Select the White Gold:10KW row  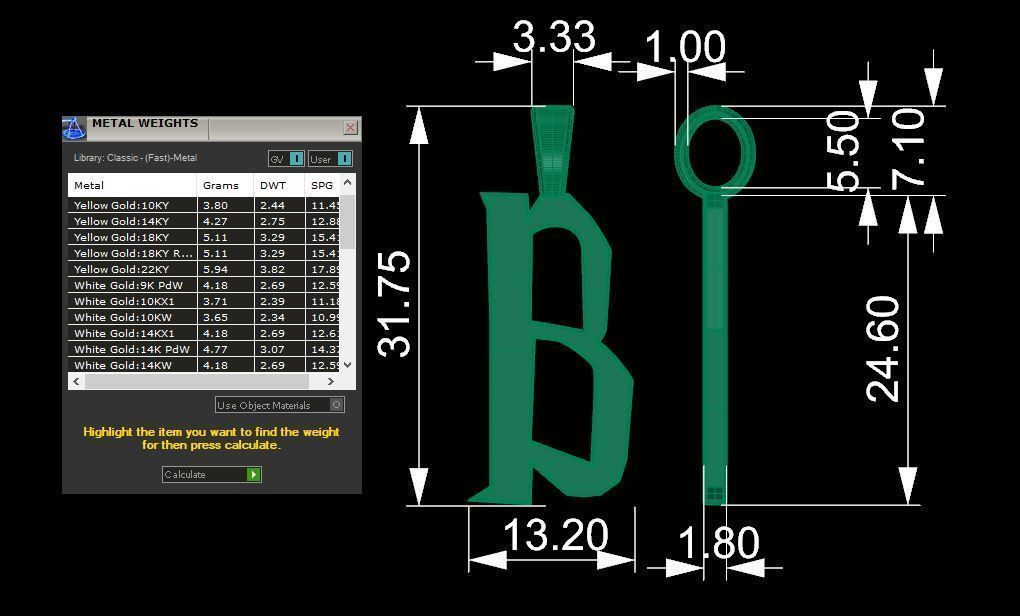(x=204, y=317)
